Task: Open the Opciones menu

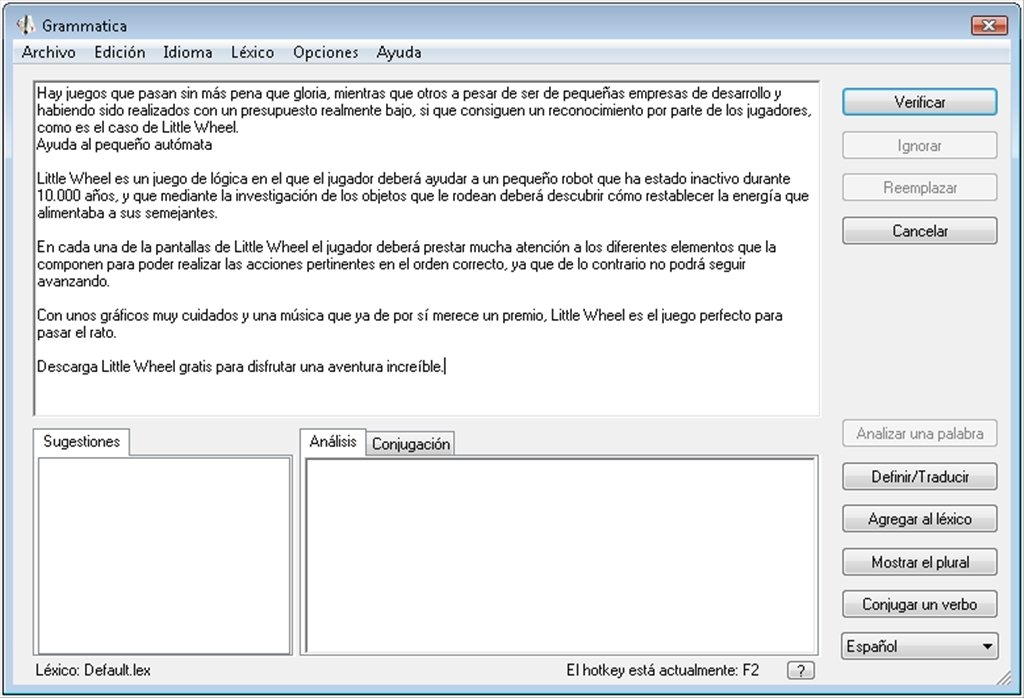Action: tap(325, 52)
